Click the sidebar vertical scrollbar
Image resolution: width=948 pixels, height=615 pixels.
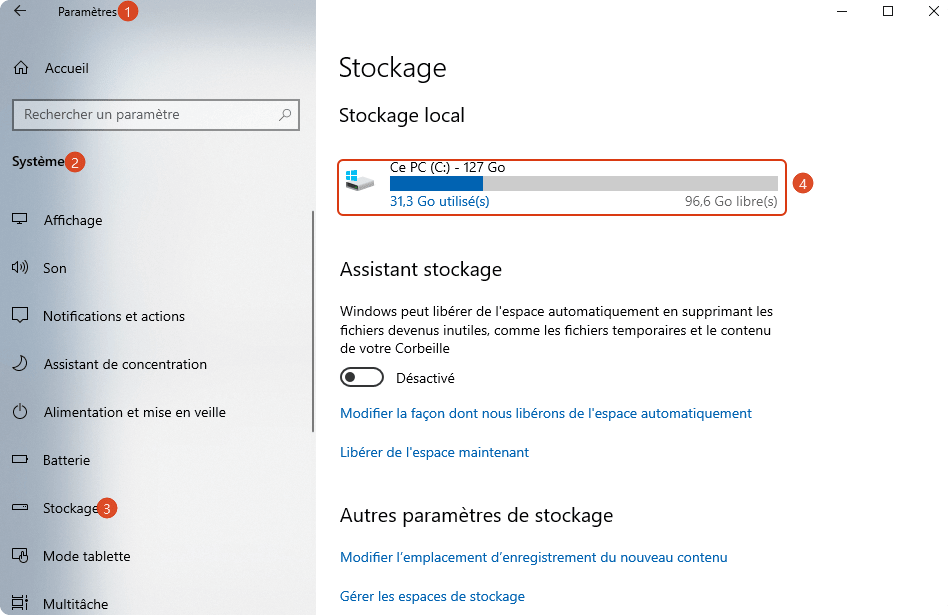313,321
